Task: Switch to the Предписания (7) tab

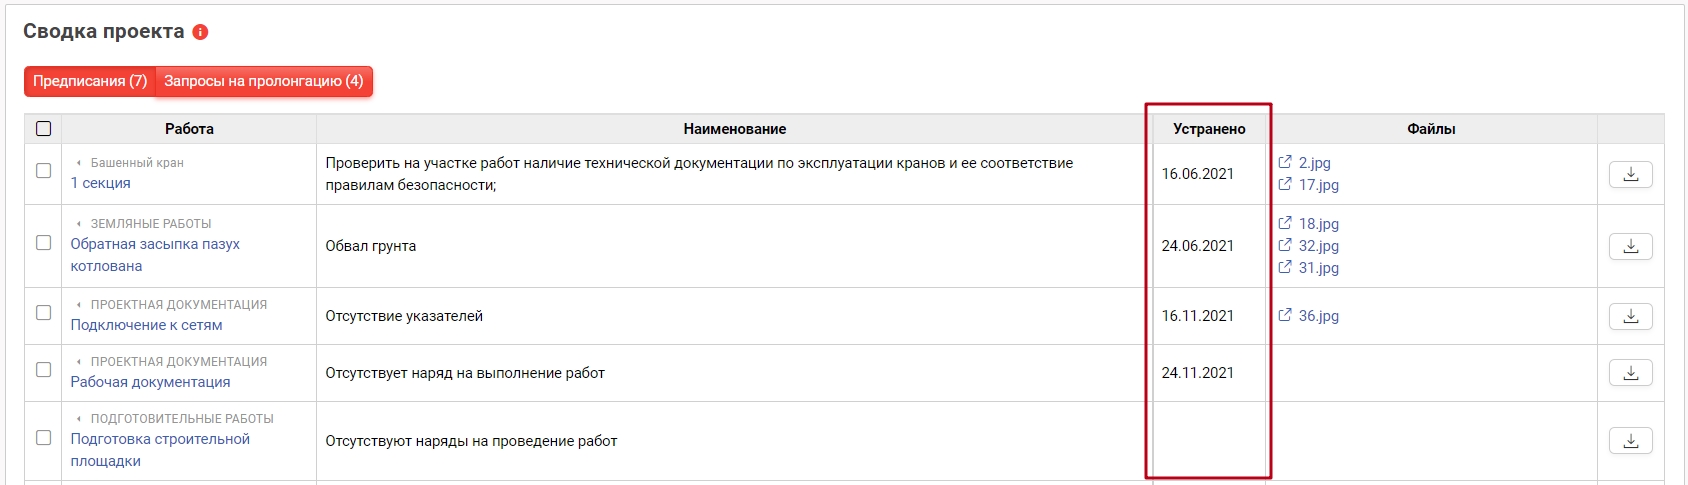Action: [x=90, y=81]
